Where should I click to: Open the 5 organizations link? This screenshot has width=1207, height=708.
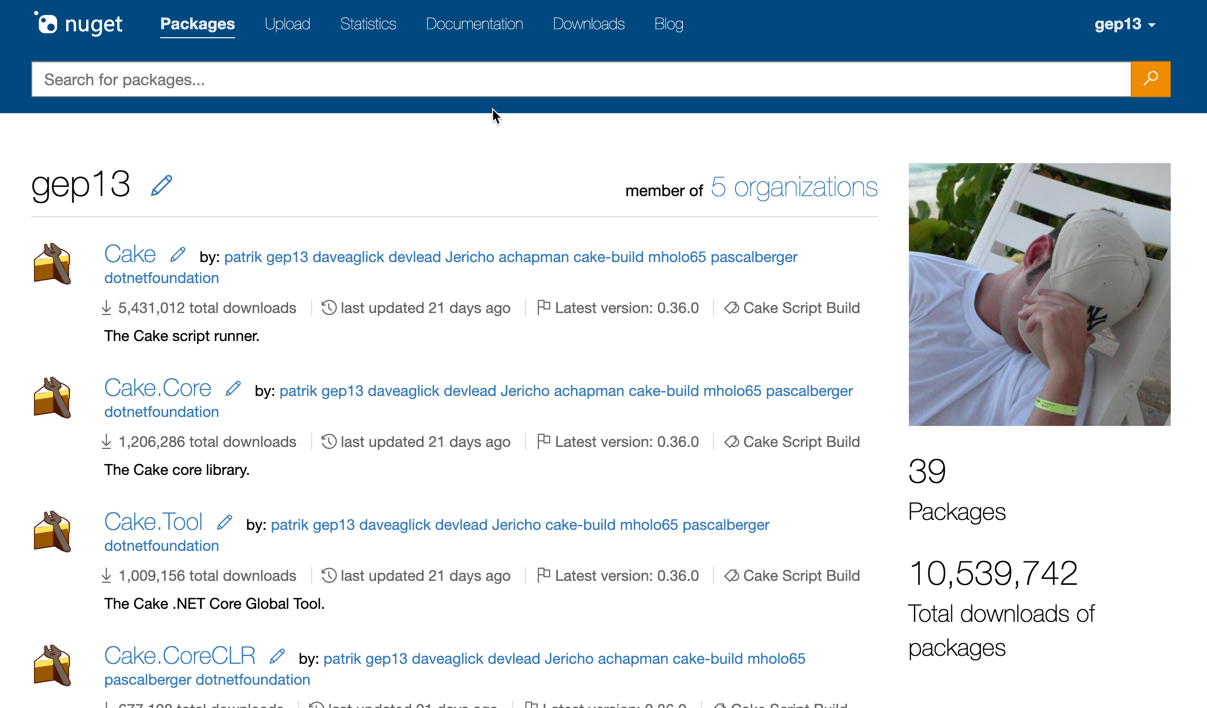(x=794, y=187)
